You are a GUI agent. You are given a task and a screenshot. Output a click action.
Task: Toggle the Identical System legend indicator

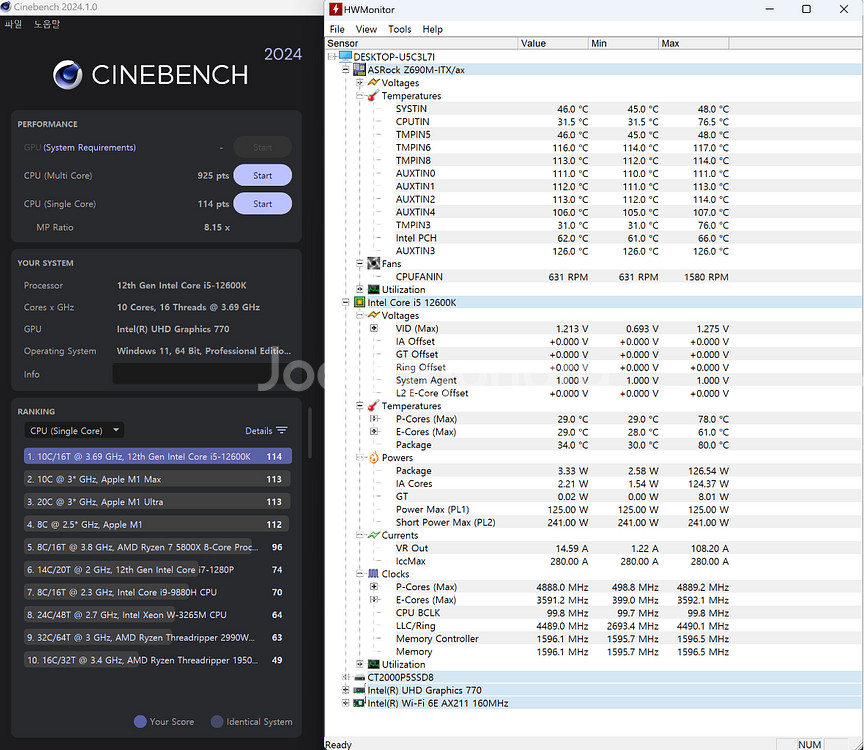217,721
